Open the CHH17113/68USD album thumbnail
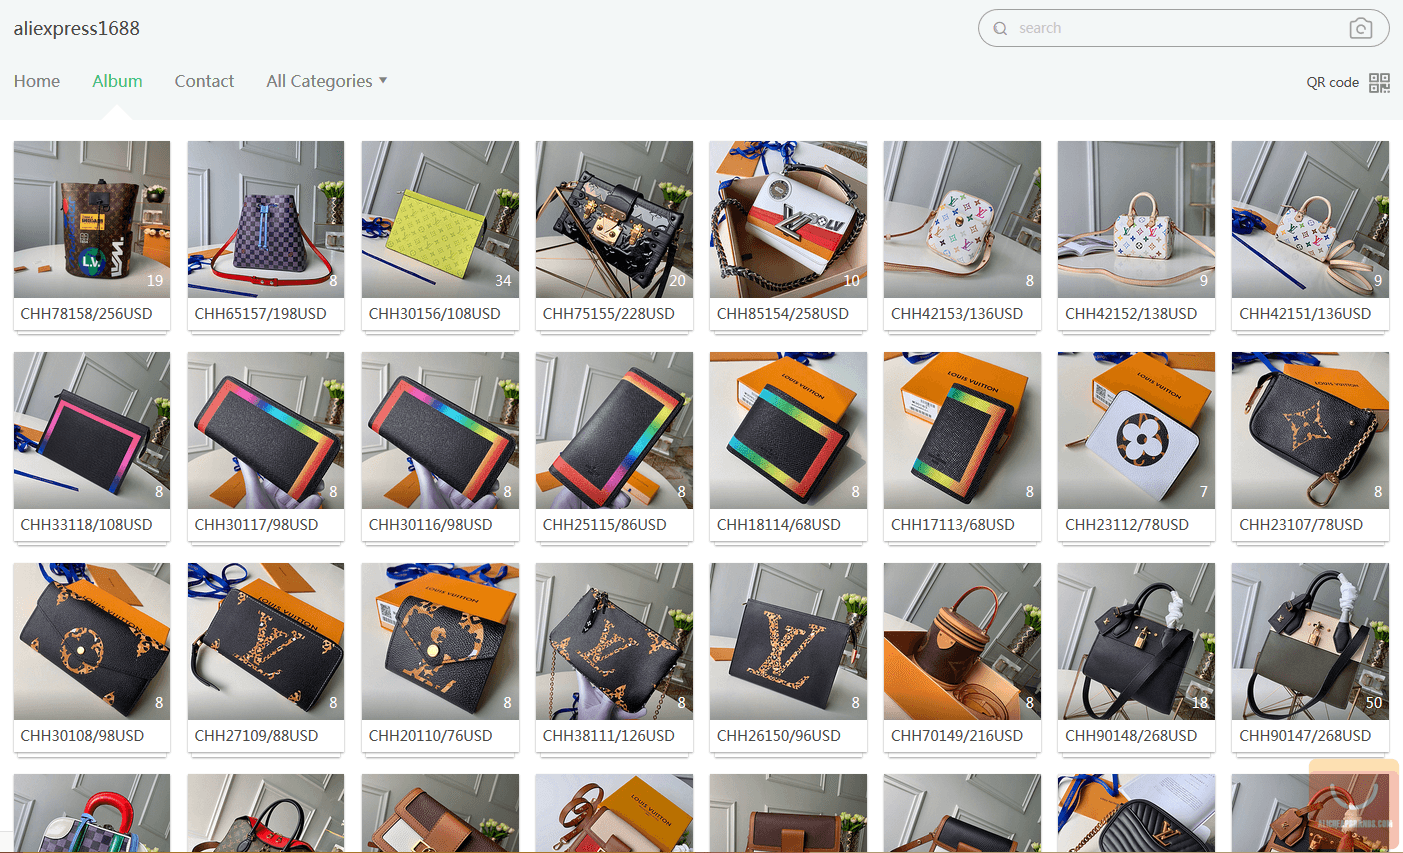Image resolution: width=1403 pixels, height=853 pixels. pyautogui.click(x=962, y=430)
